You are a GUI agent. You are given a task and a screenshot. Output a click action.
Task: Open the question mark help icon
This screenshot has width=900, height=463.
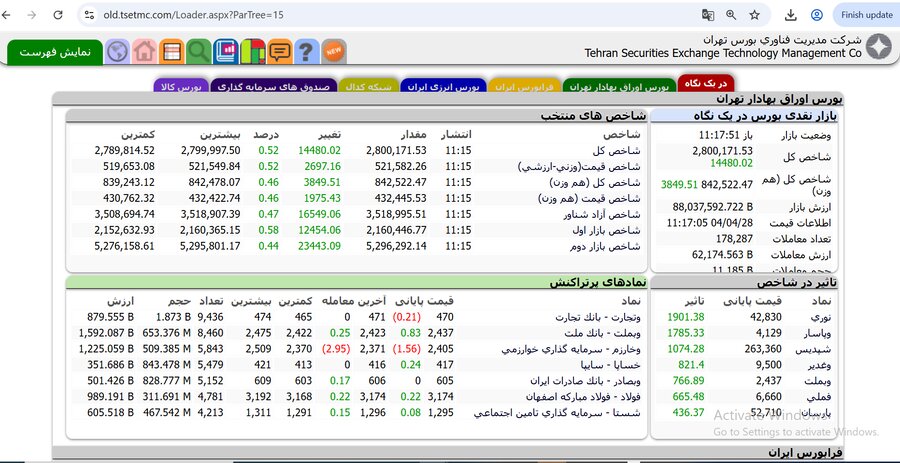coord(307,52)
